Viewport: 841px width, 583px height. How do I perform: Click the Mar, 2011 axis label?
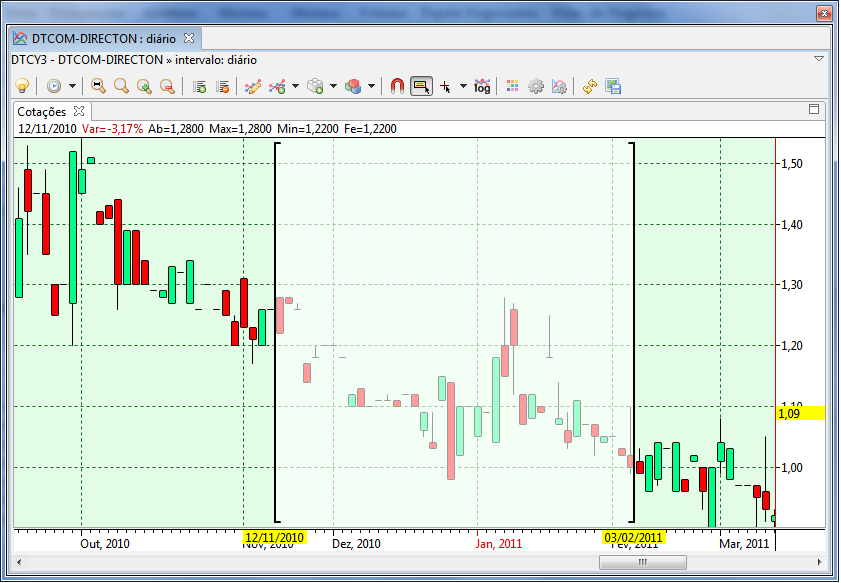pyautogui.click(x=744, y=543)
